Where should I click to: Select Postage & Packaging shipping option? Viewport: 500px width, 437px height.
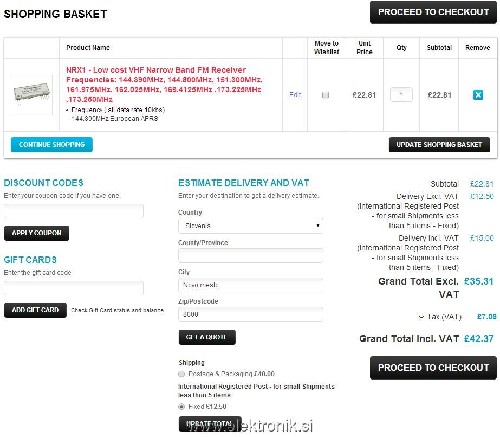pos(181,374)
